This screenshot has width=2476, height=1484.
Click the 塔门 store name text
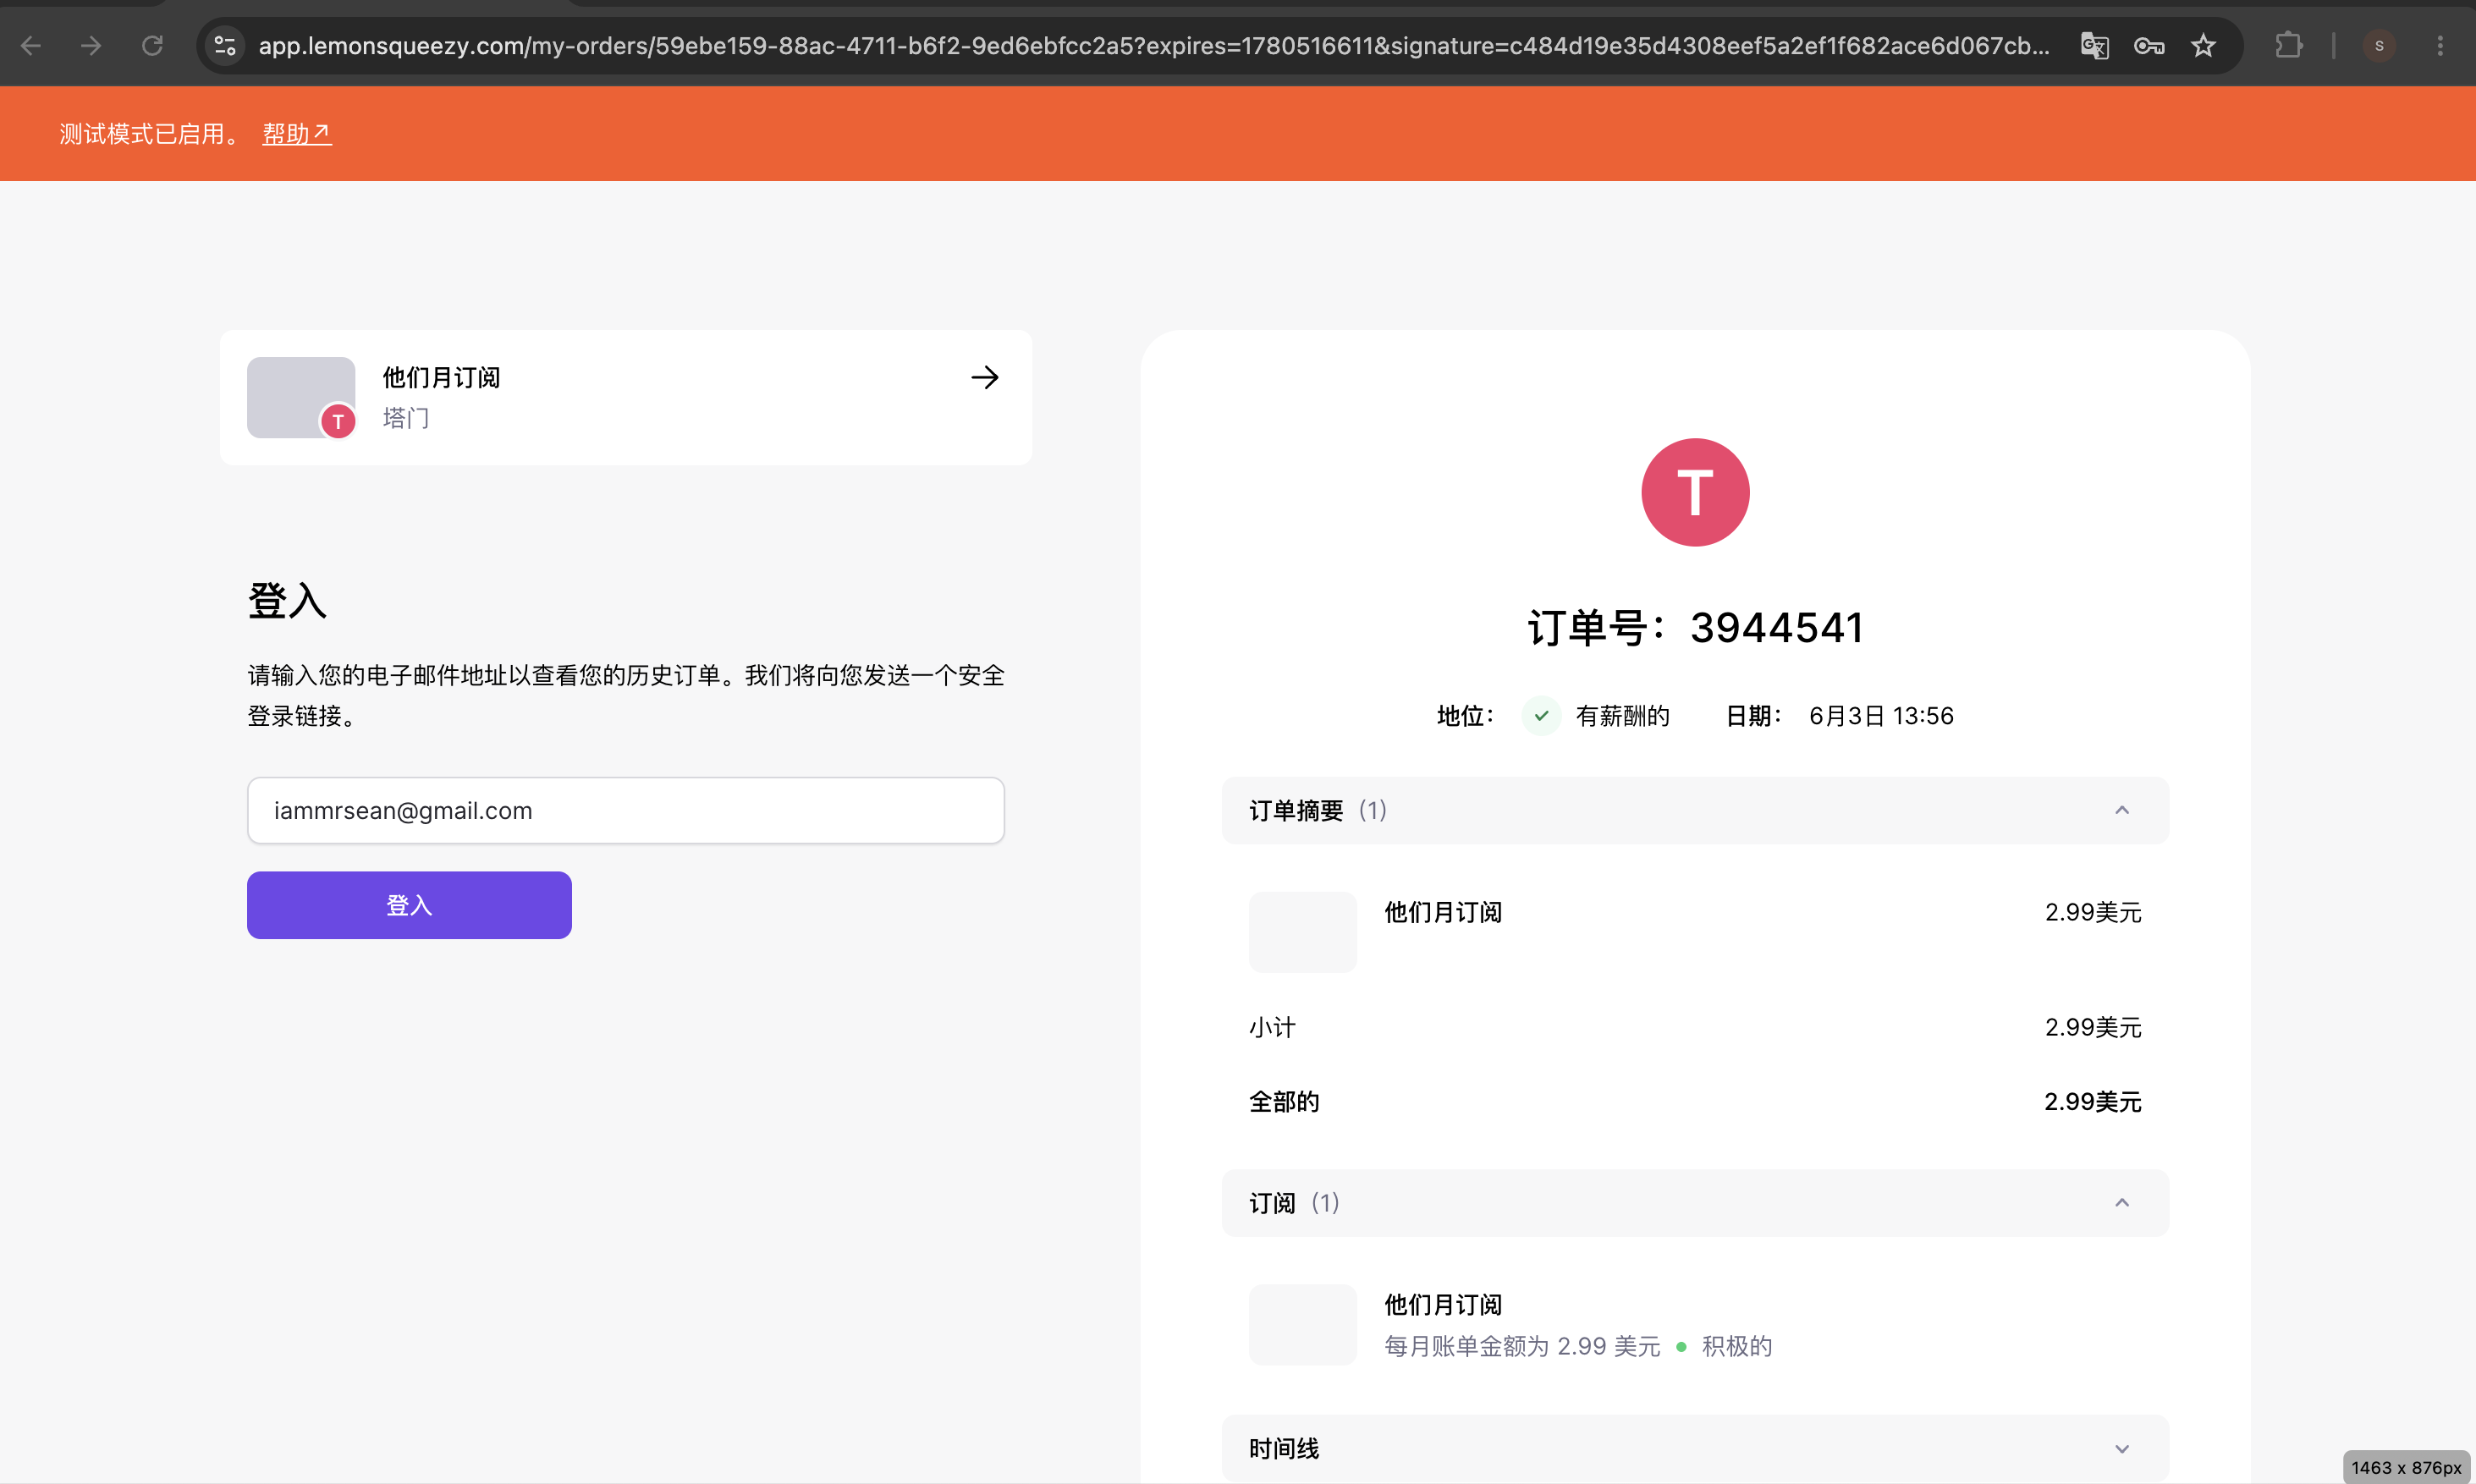click(x=406, y=417)
